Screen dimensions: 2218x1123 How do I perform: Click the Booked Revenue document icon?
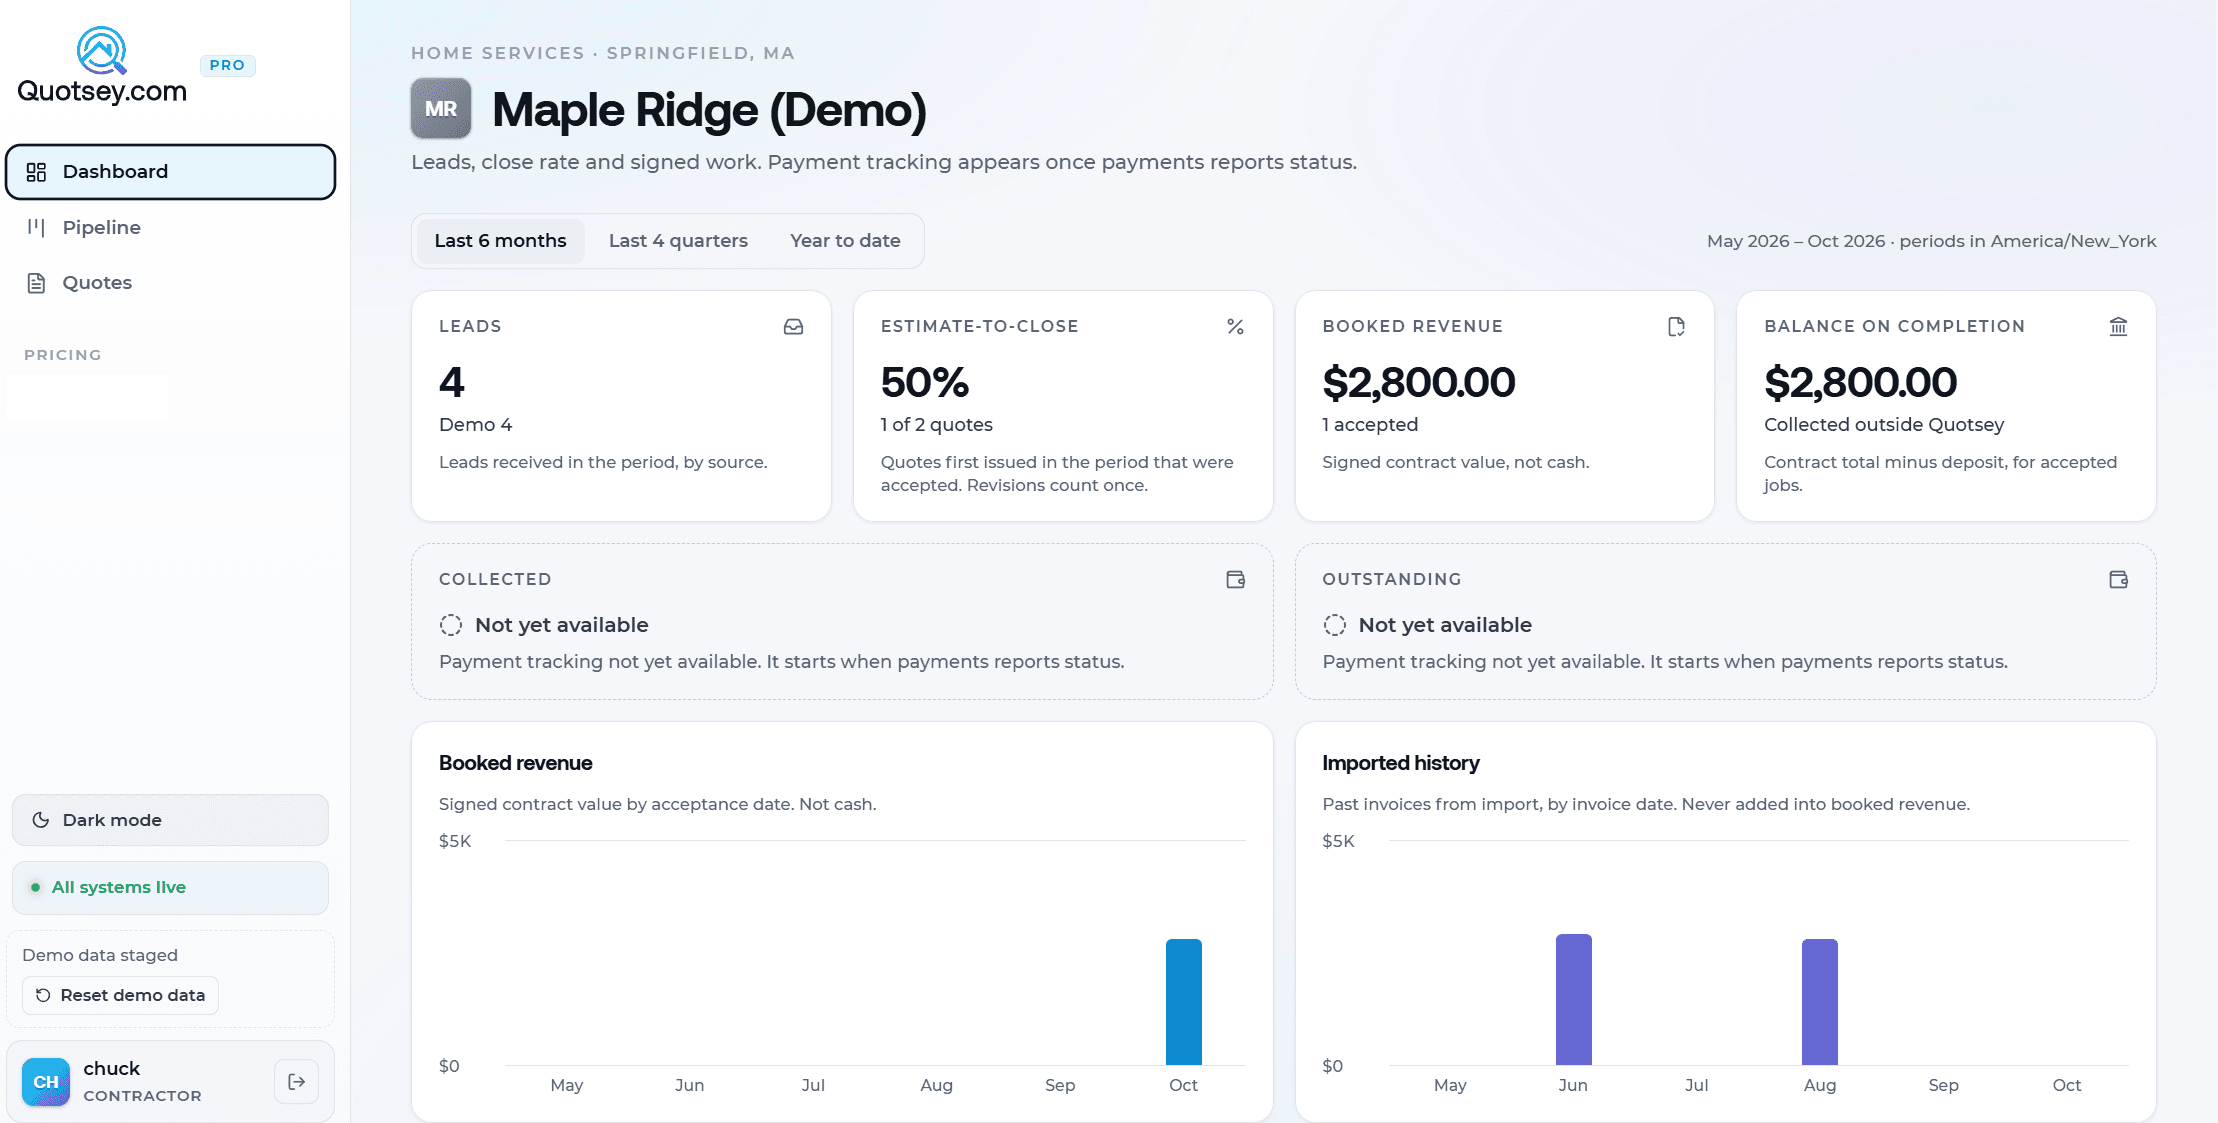point(1677,327)
